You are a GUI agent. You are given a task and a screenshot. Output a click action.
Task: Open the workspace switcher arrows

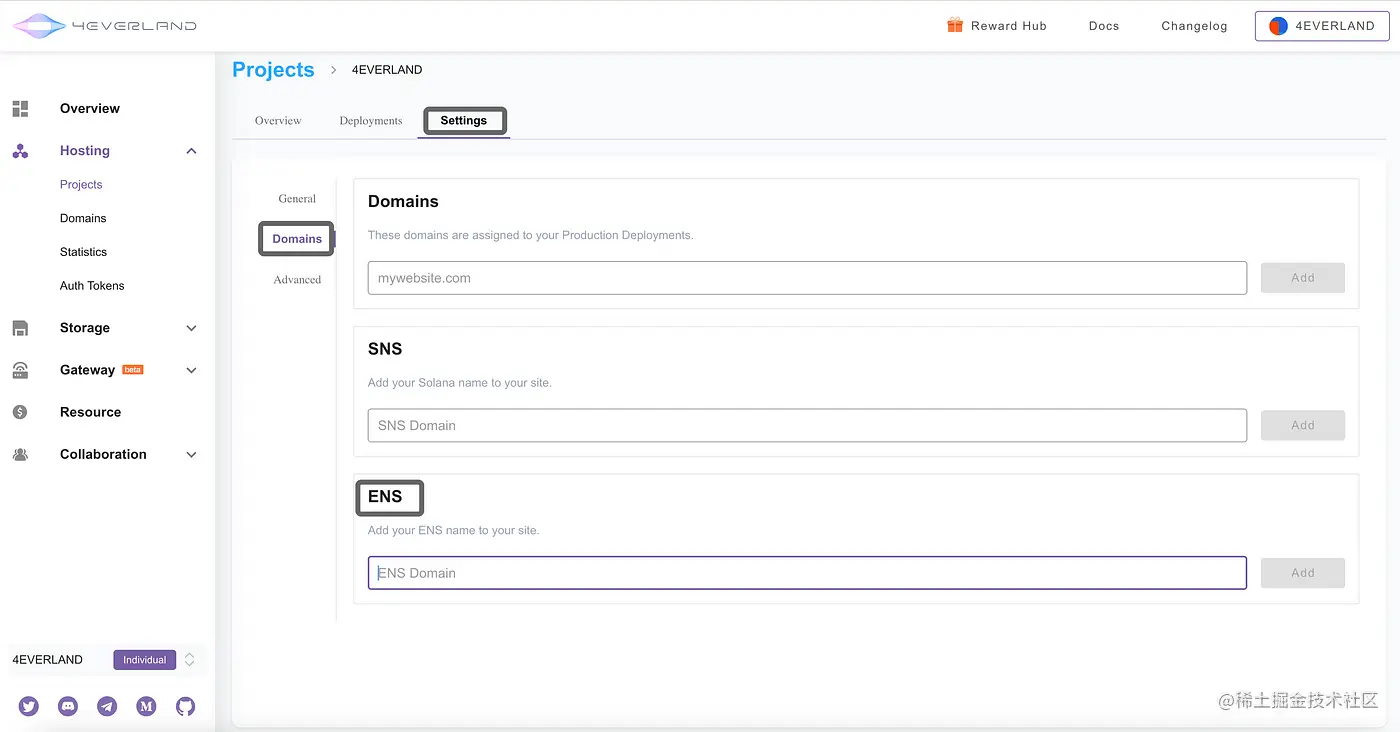189,660
